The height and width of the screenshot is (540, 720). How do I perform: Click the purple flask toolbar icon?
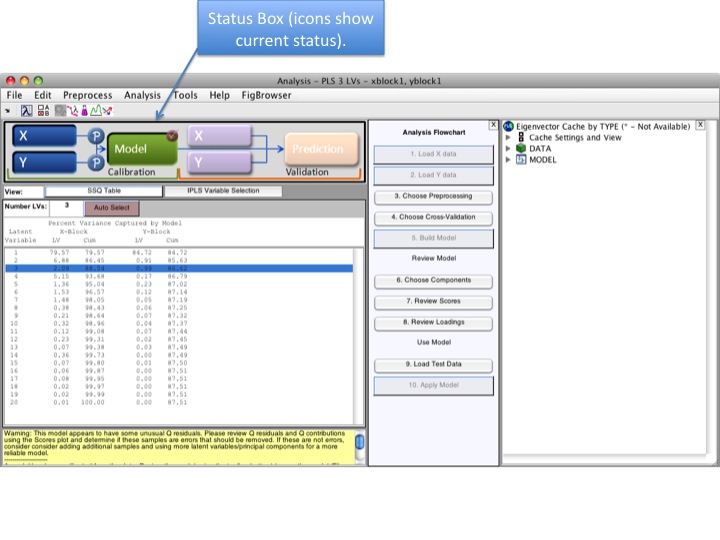pyautogui.click(x=84, y=110)
